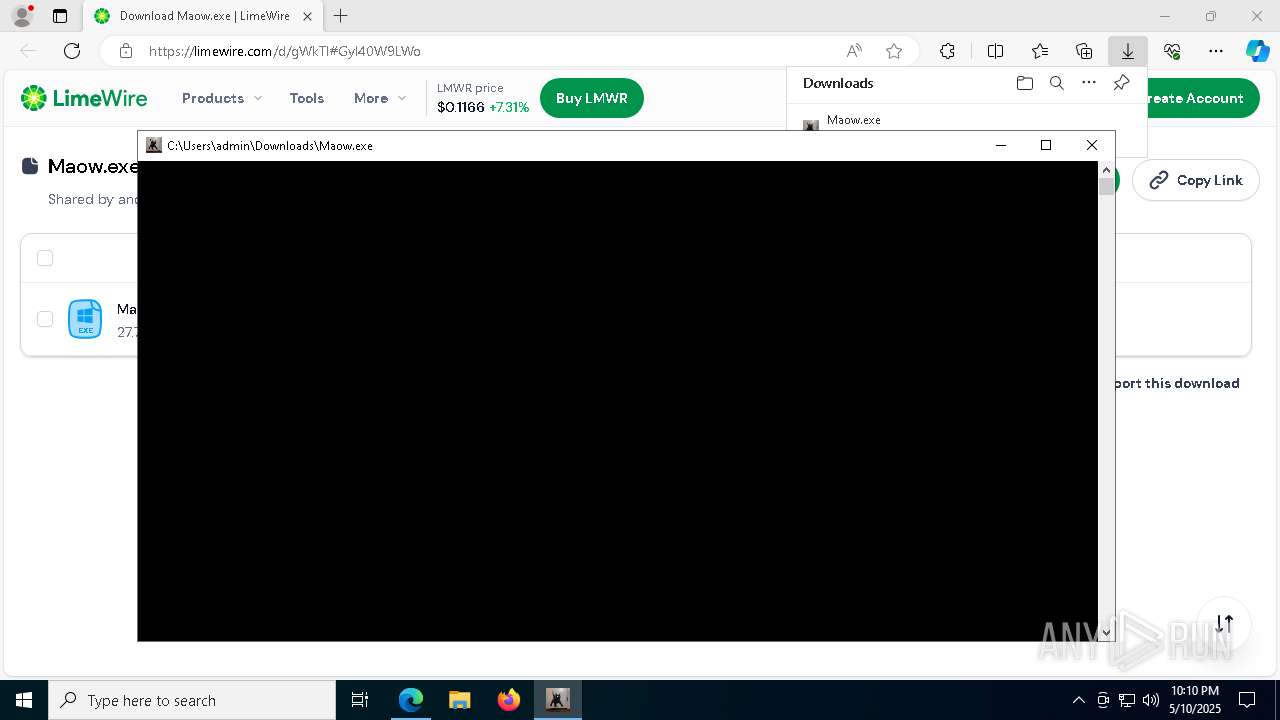Click the console window scroll down arrow
This screenshot has height=720, width=1280.
1106,632
